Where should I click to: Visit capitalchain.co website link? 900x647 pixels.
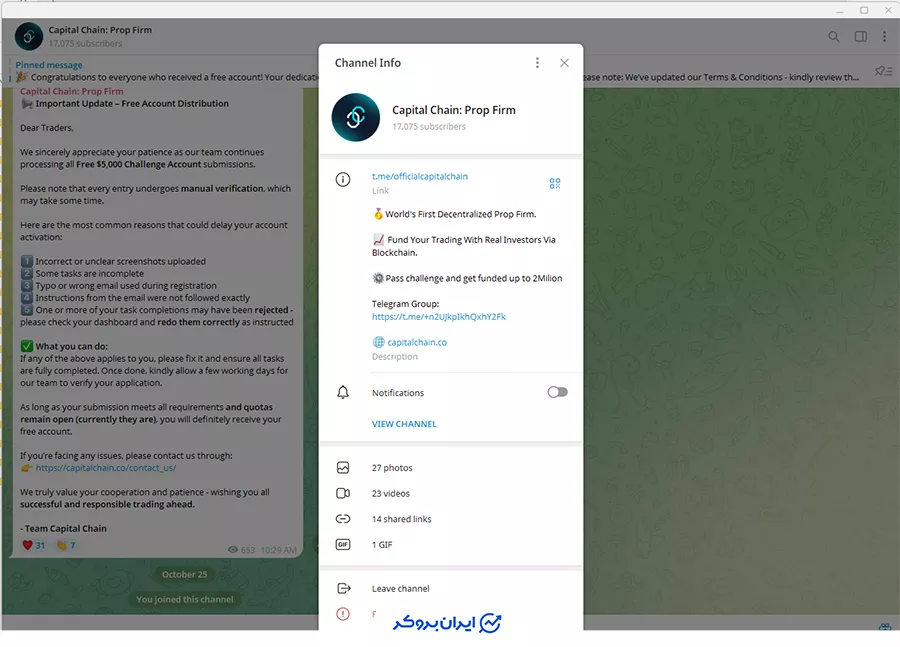tap(416, 342)
